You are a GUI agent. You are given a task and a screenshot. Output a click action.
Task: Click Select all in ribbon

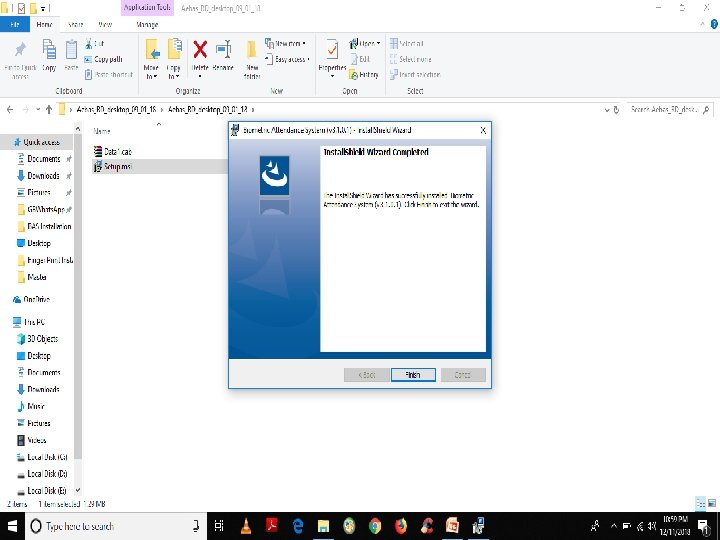pos(407,44)
